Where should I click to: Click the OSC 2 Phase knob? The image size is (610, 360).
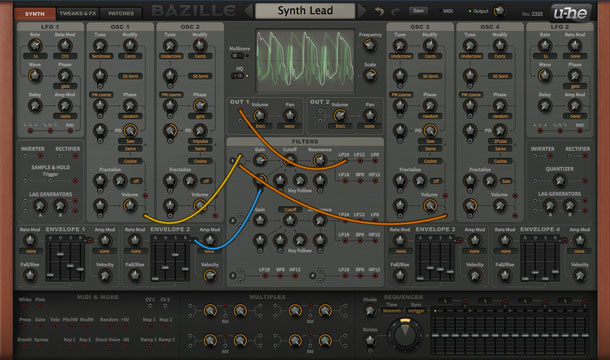(x=200, y=105)
